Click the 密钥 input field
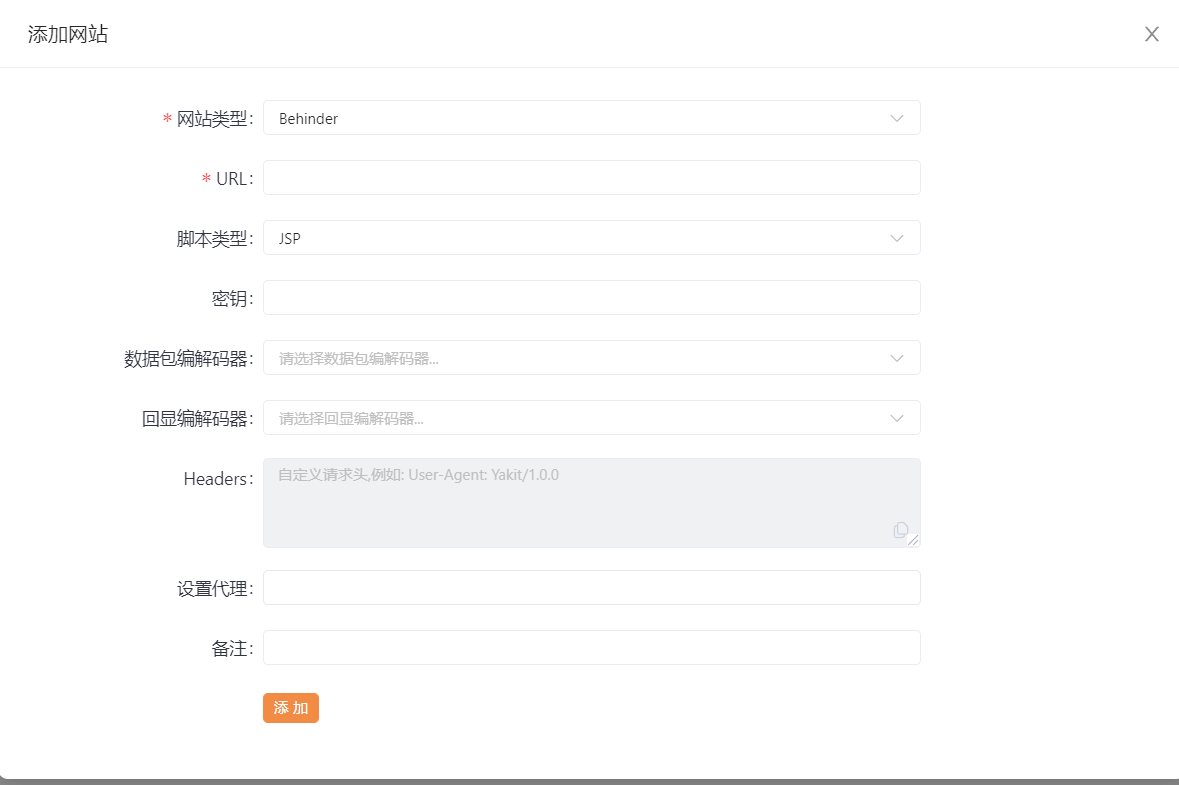The image size is (1179, 785). click(590, 297)
